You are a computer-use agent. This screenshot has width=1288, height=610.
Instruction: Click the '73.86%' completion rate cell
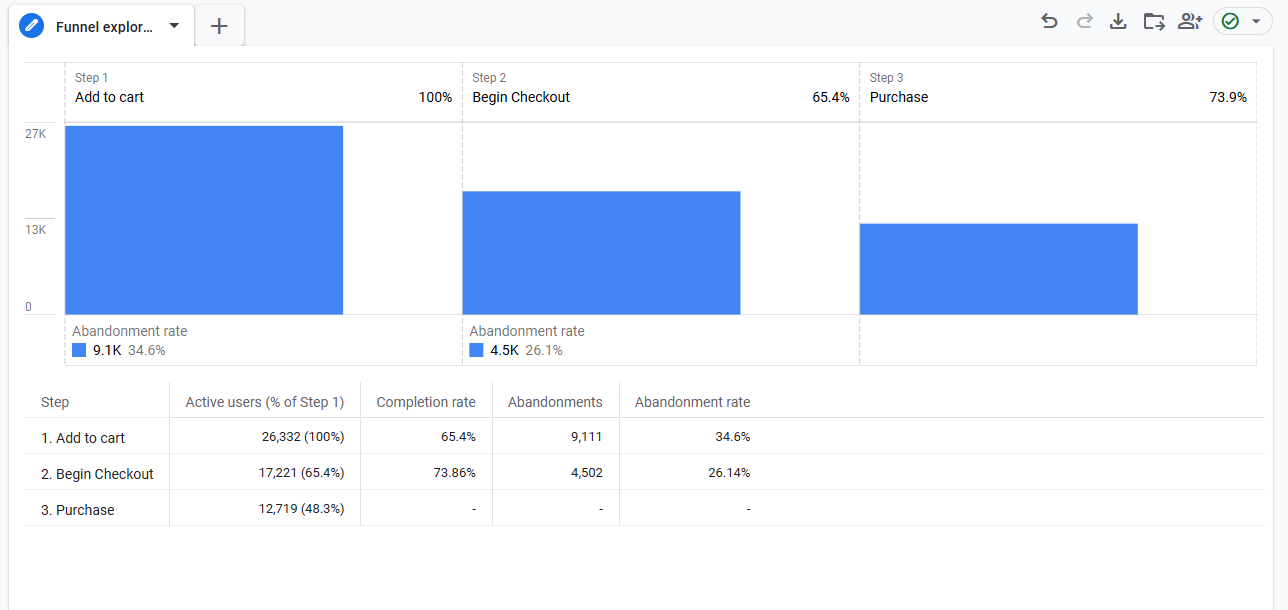coord(453,473)
